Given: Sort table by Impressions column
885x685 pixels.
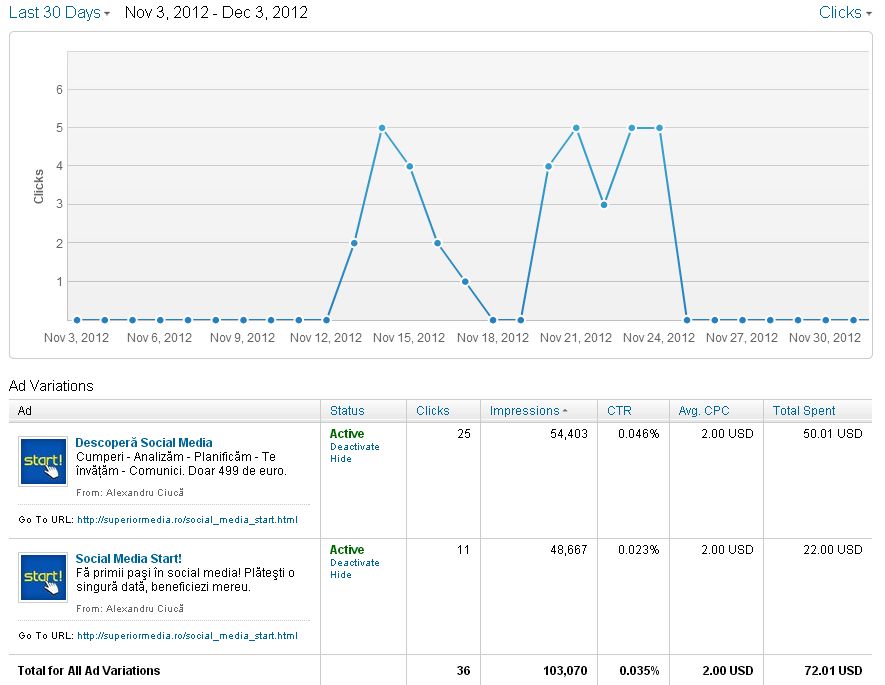Looking at the screenshot, I should (524, 411).
